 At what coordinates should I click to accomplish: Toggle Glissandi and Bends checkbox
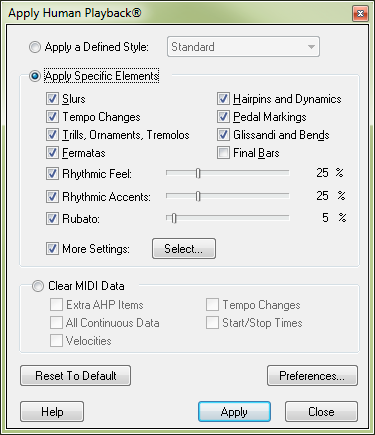[x=223, y=135]
